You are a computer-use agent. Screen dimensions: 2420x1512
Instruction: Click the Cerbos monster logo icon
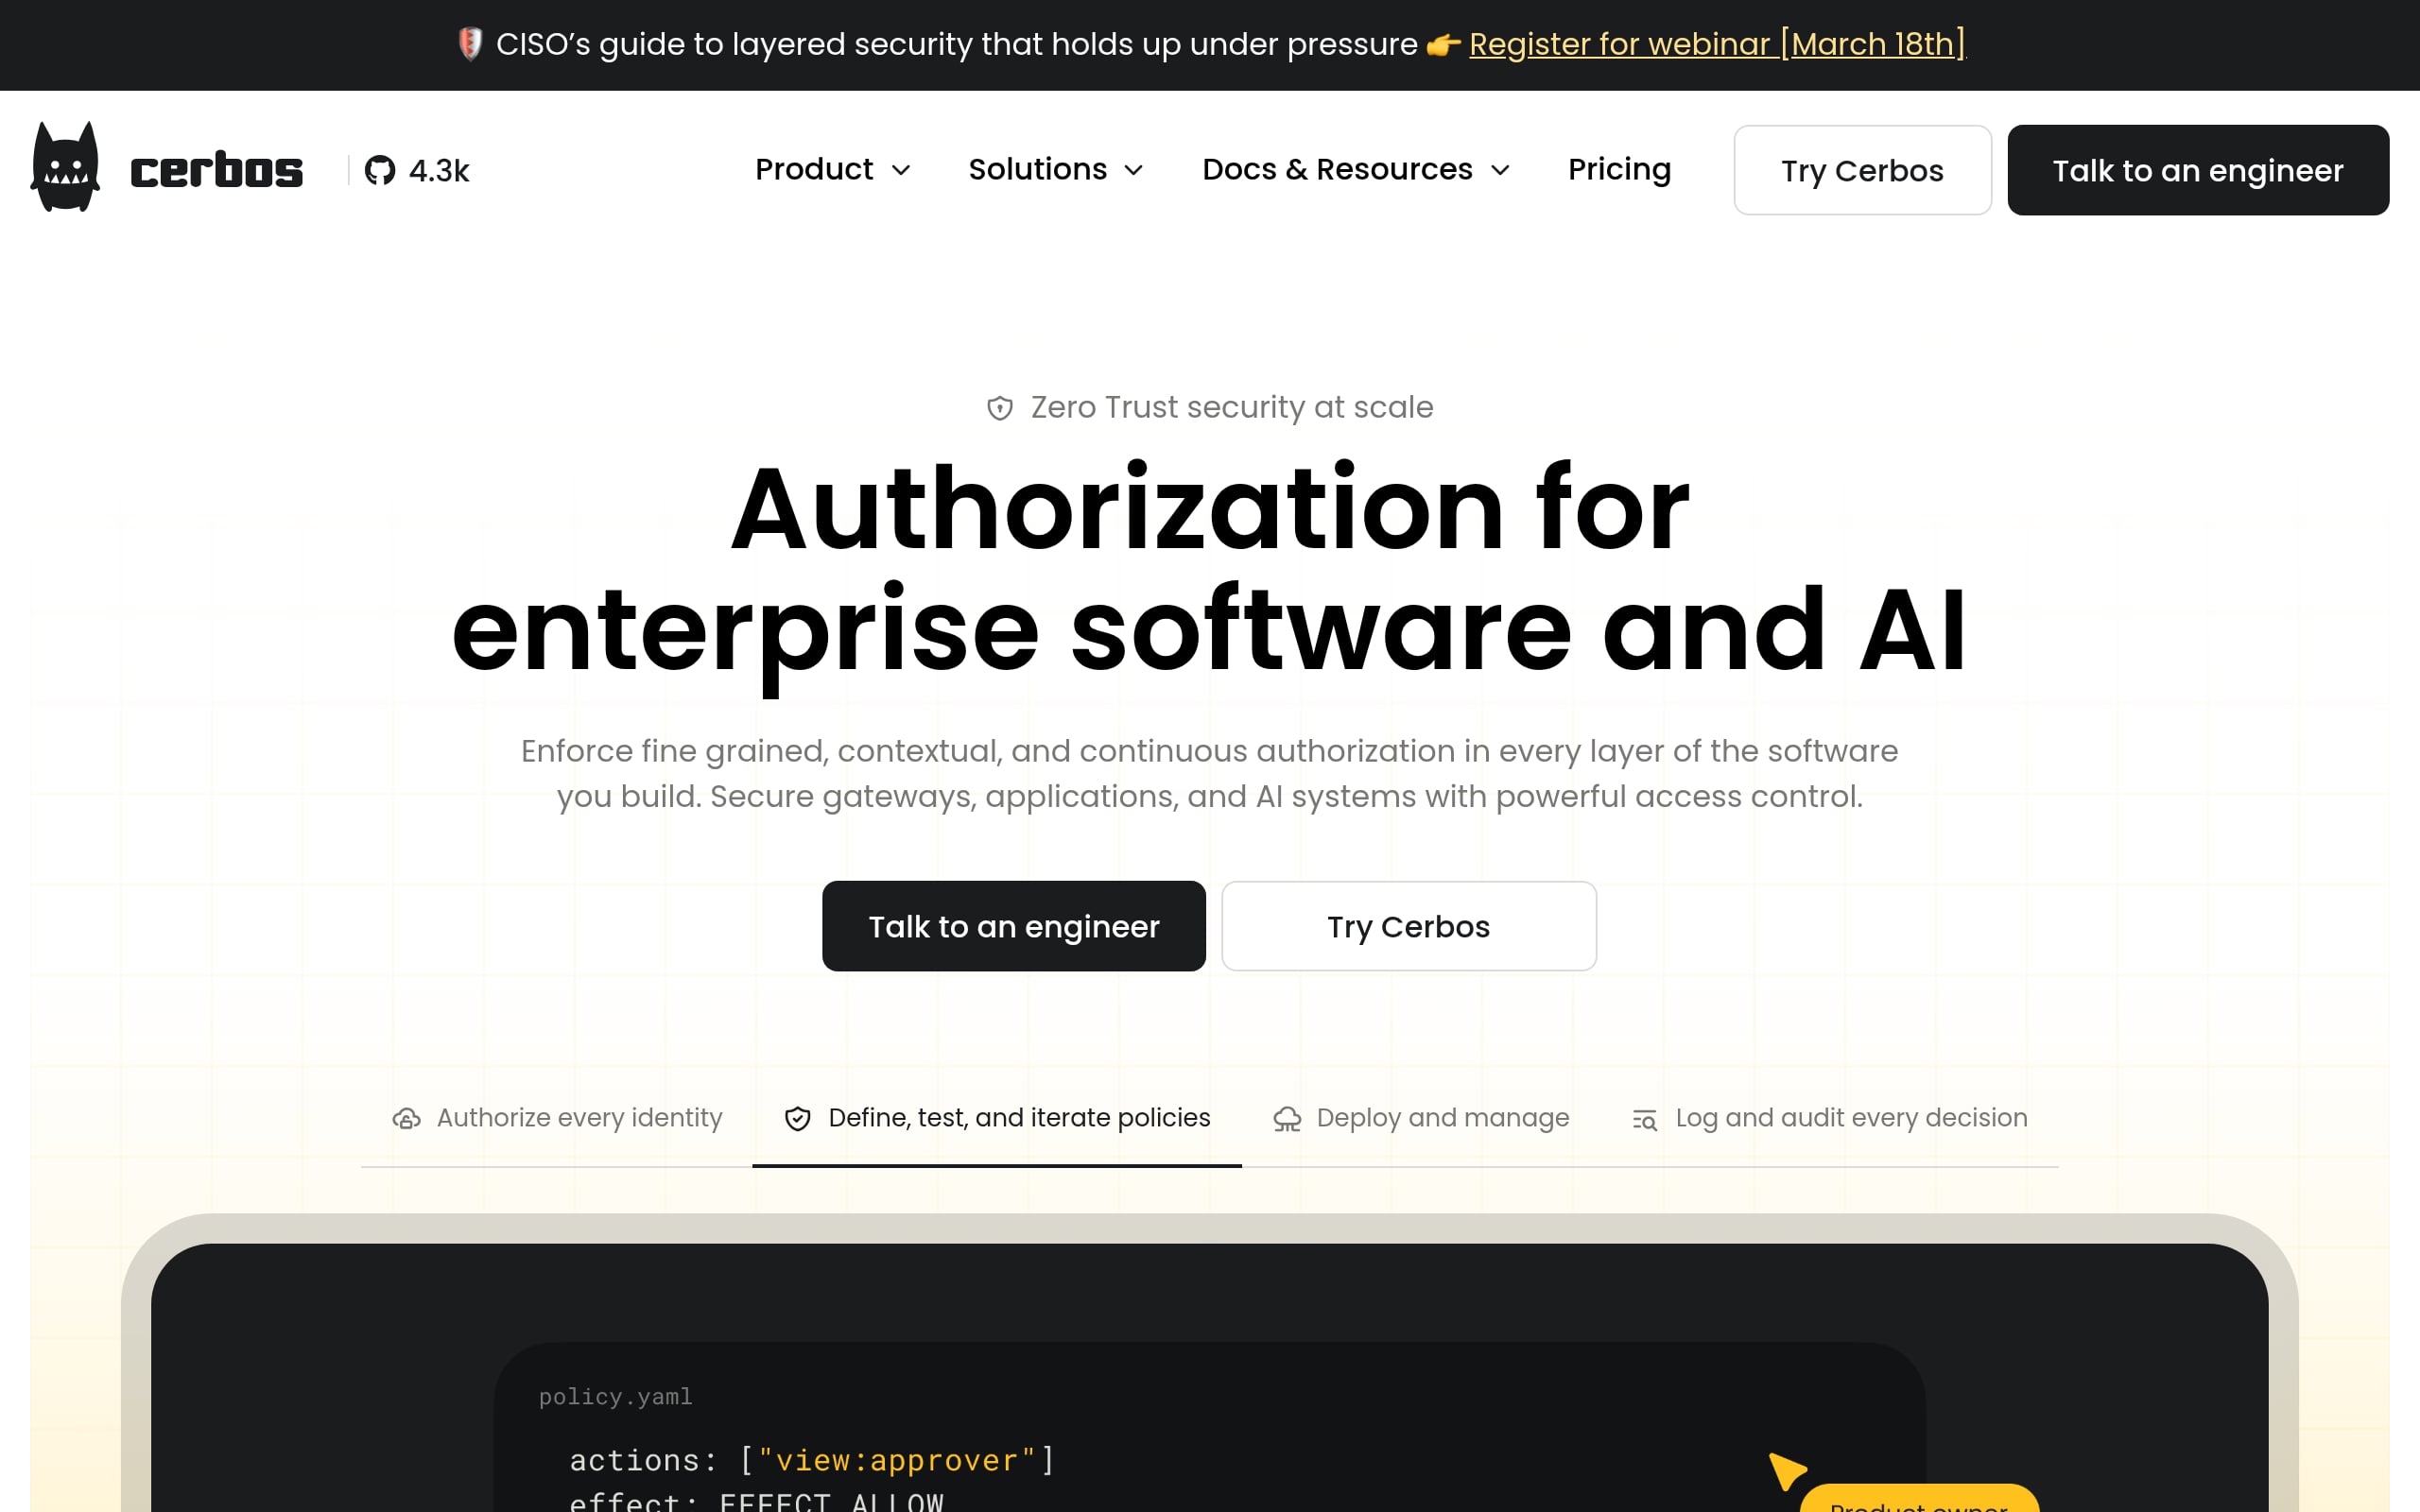point(66,168)
